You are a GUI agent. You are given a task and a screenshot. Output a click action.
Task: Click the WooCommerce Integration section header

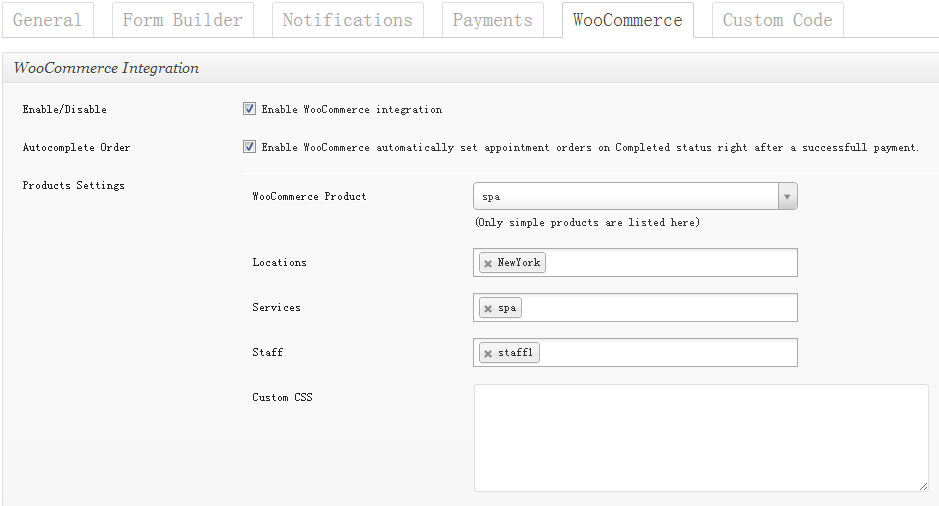pyautogui.click(x=106, y=68)
